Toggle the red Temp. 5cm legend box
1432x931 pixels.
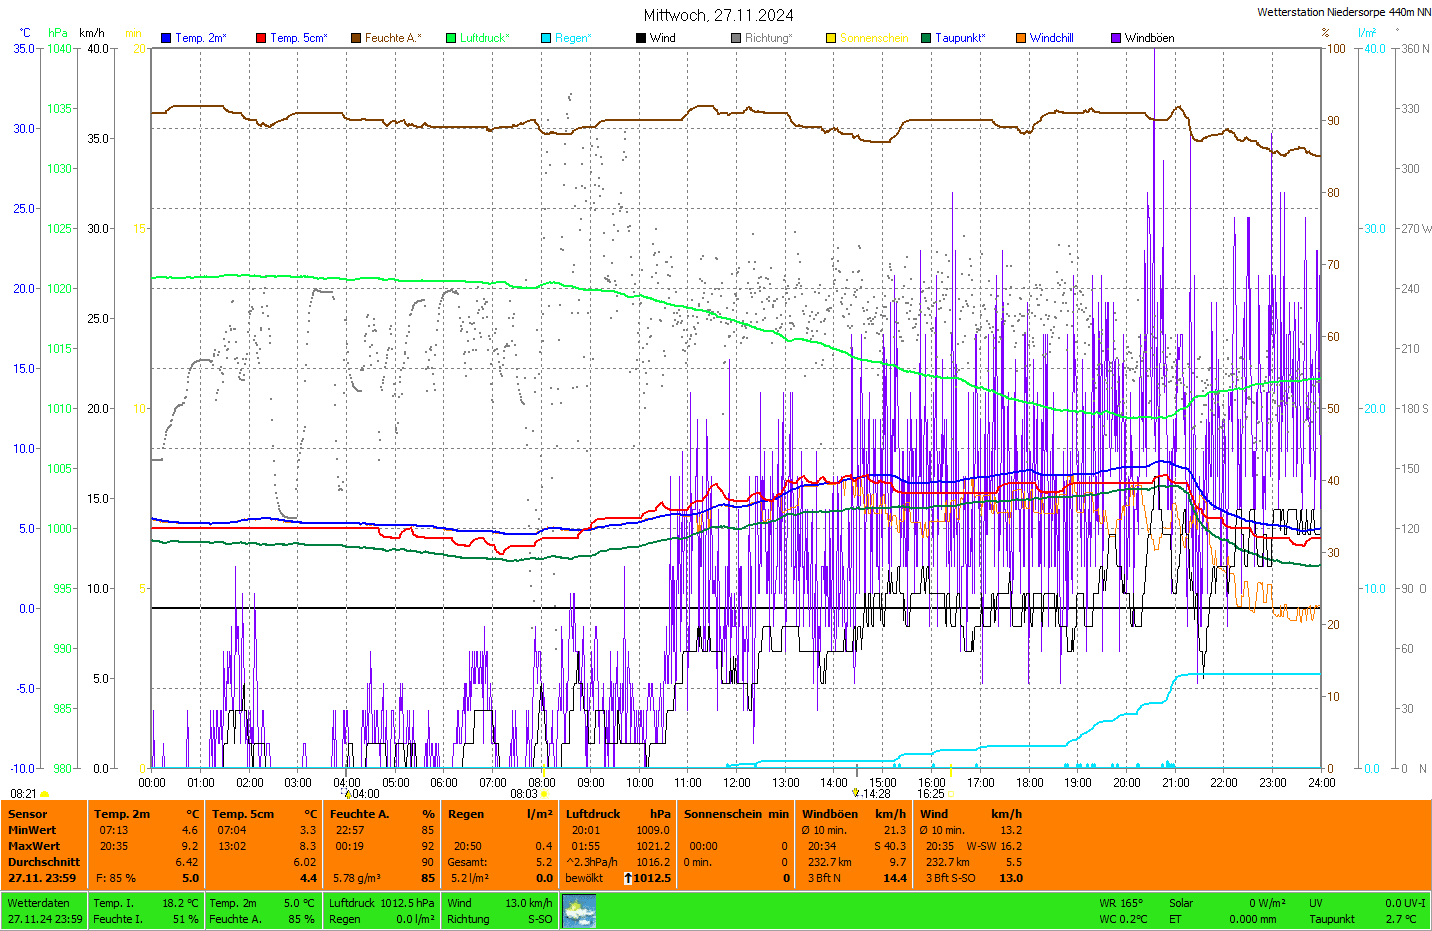point(261,38)
